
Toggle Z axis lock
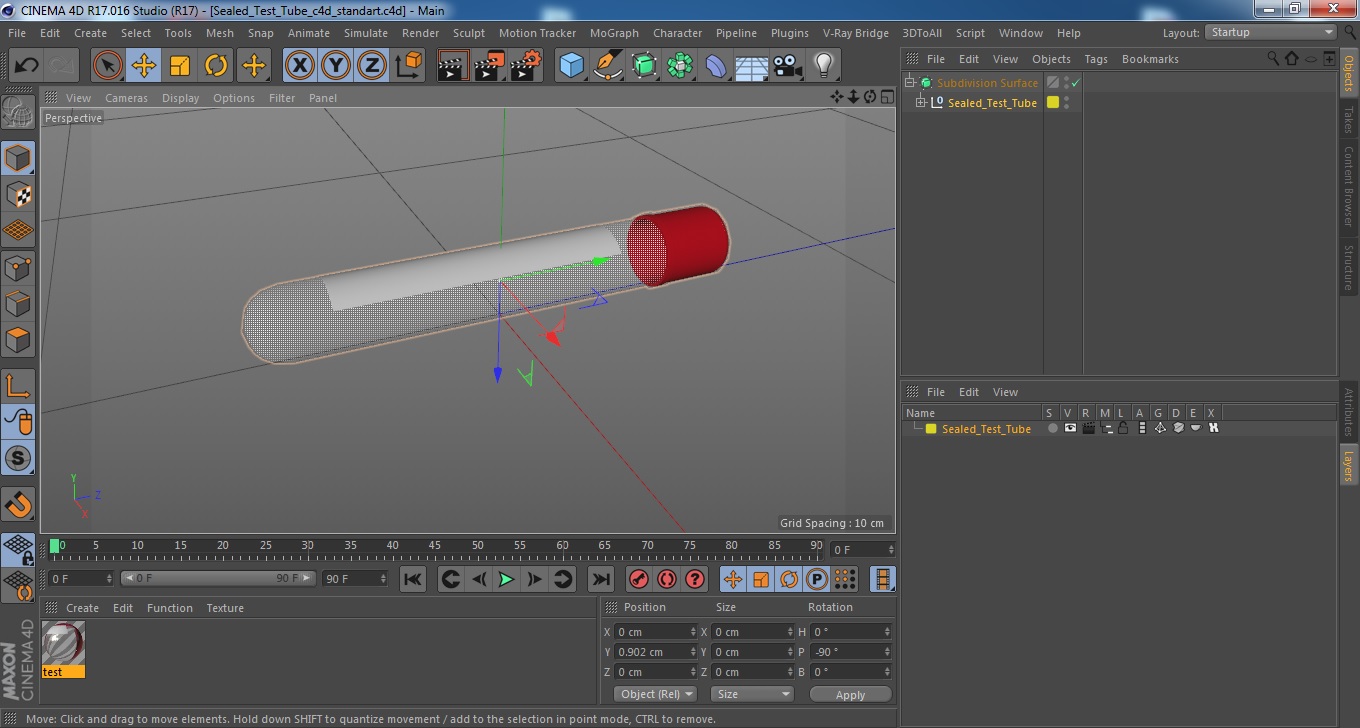371,66
